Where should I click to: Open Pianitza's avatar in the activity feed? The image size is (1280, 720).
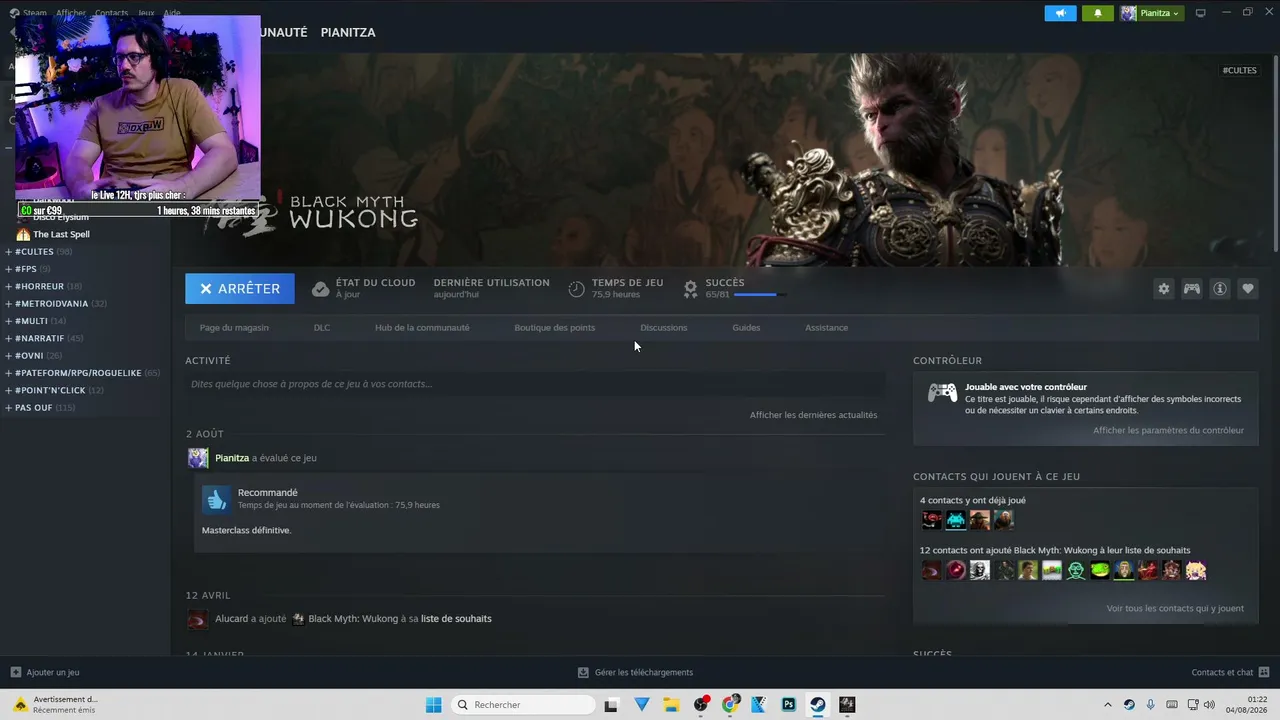[x=198, y=458]
